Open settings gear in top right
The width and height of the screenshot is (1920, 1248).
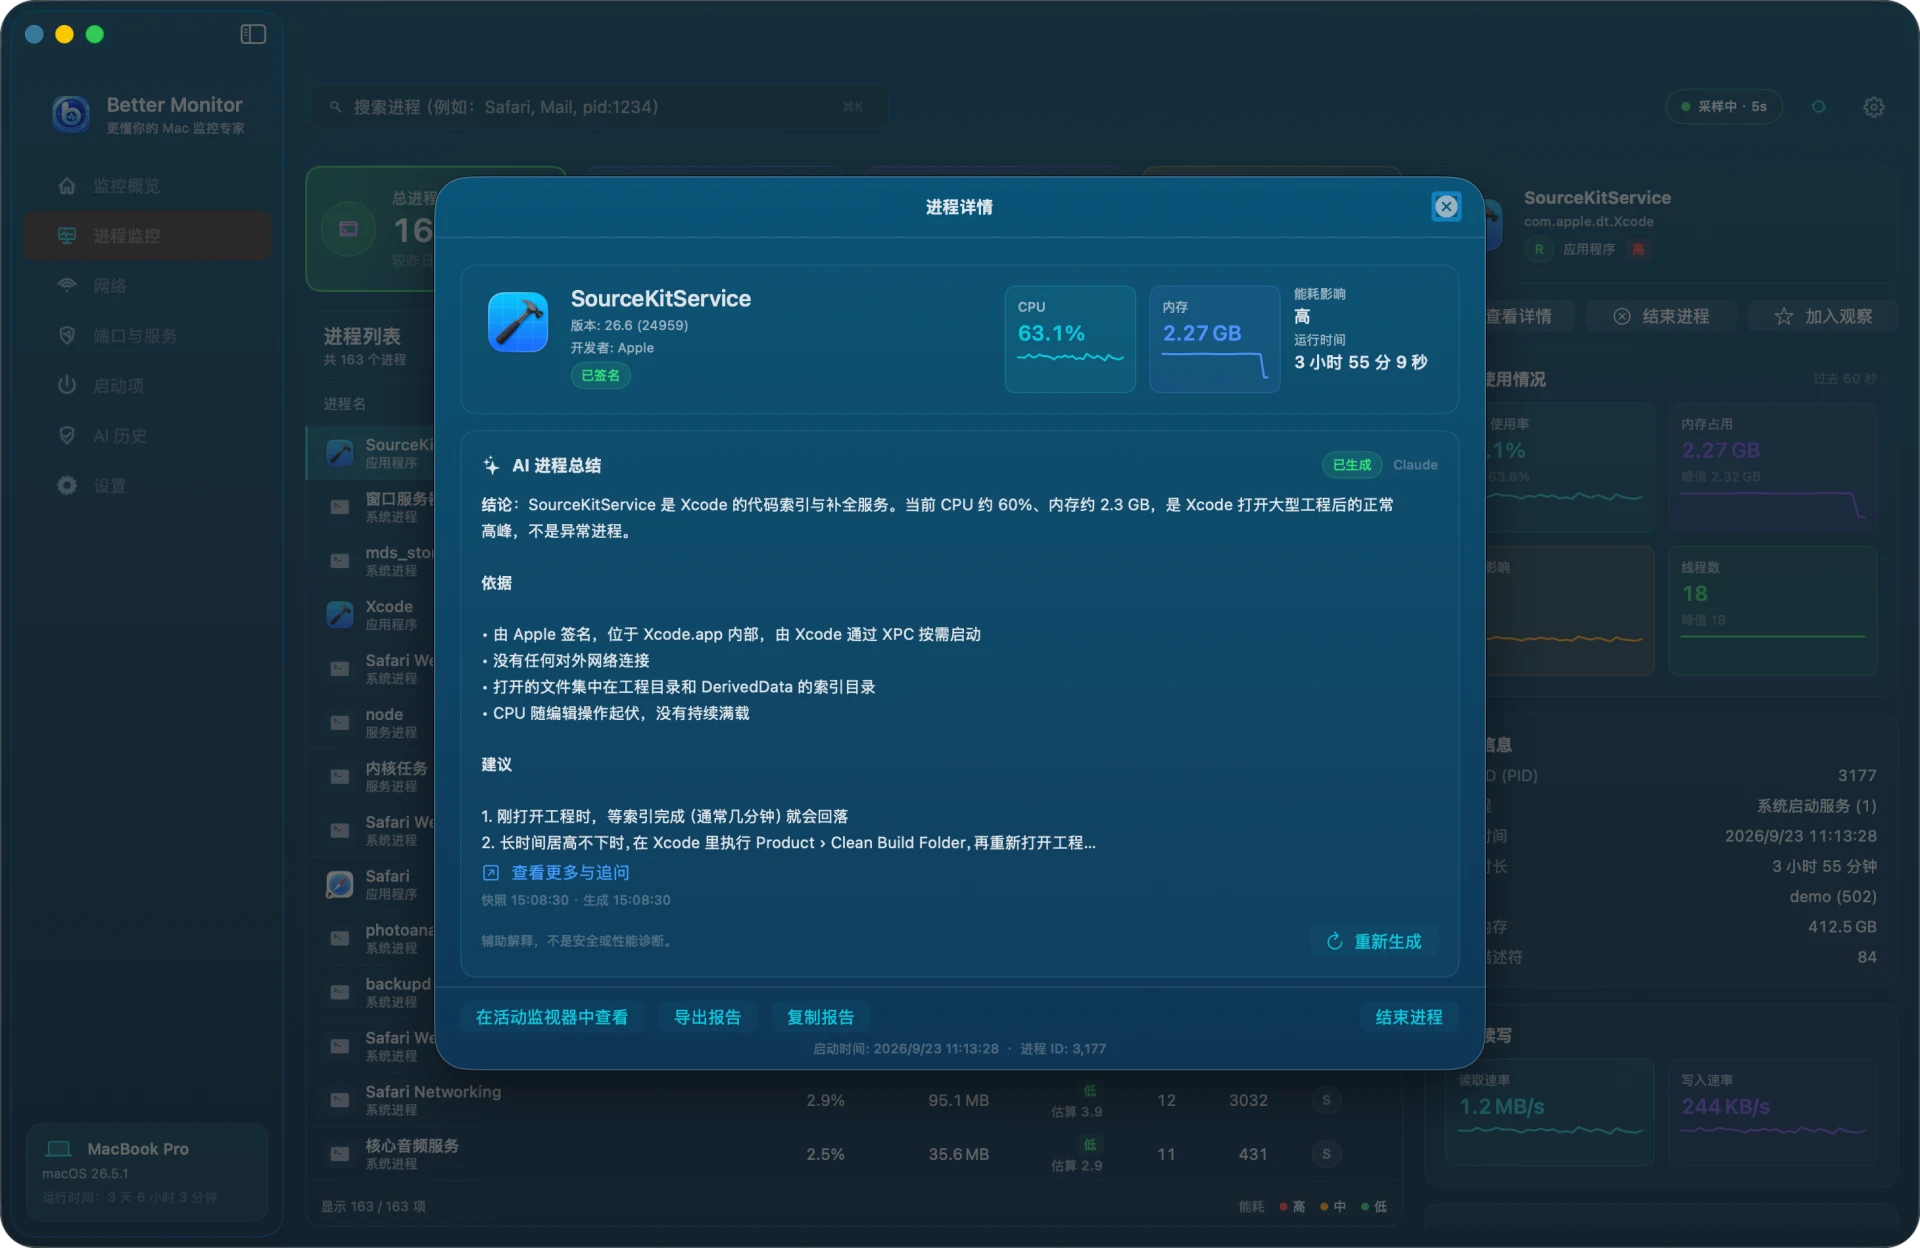[1874, 107]
